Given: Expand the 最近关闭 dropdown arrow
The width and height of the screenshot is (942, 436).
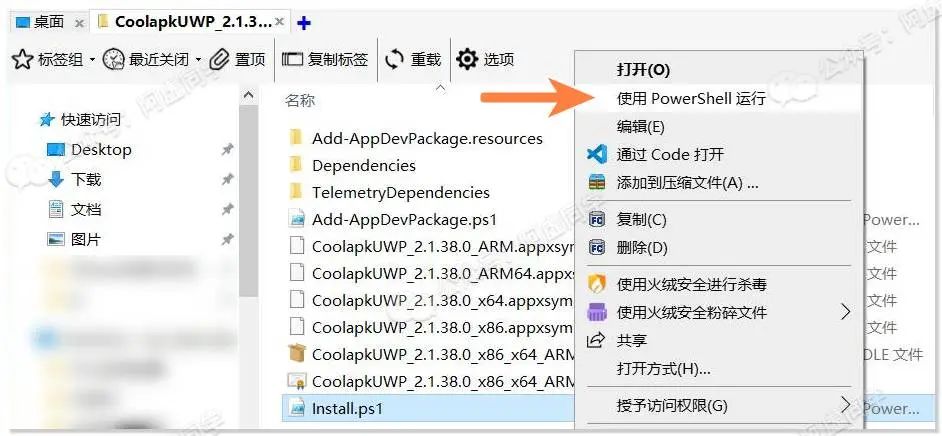Looking at the screenshot, I should point(198,60).
